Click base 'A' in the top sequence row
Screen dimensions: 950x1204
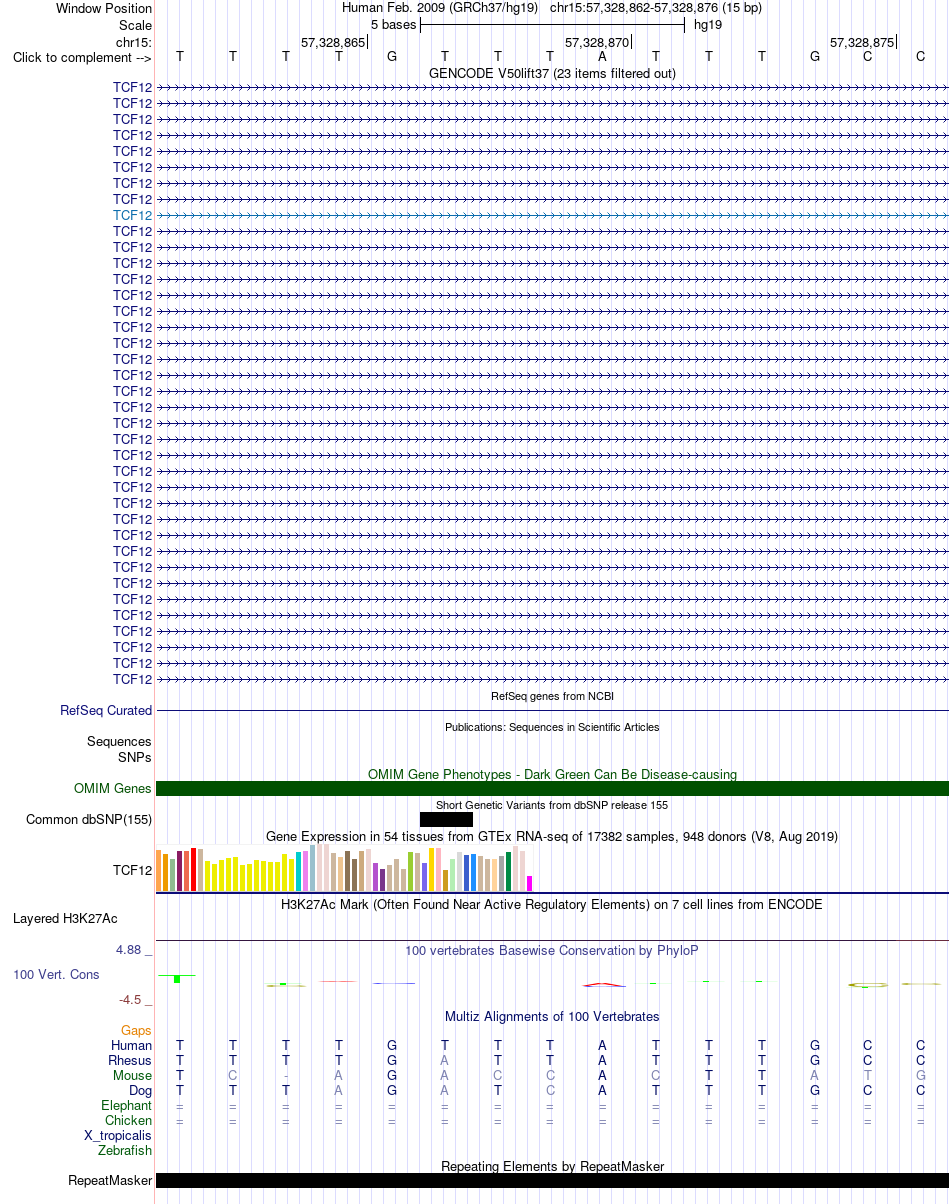click(602, 56)
